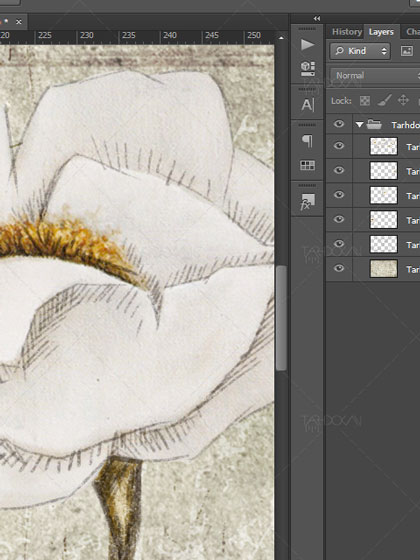
Task: Hide fourth layer under the Tarhdo group
Action: [x=339, y=219]
